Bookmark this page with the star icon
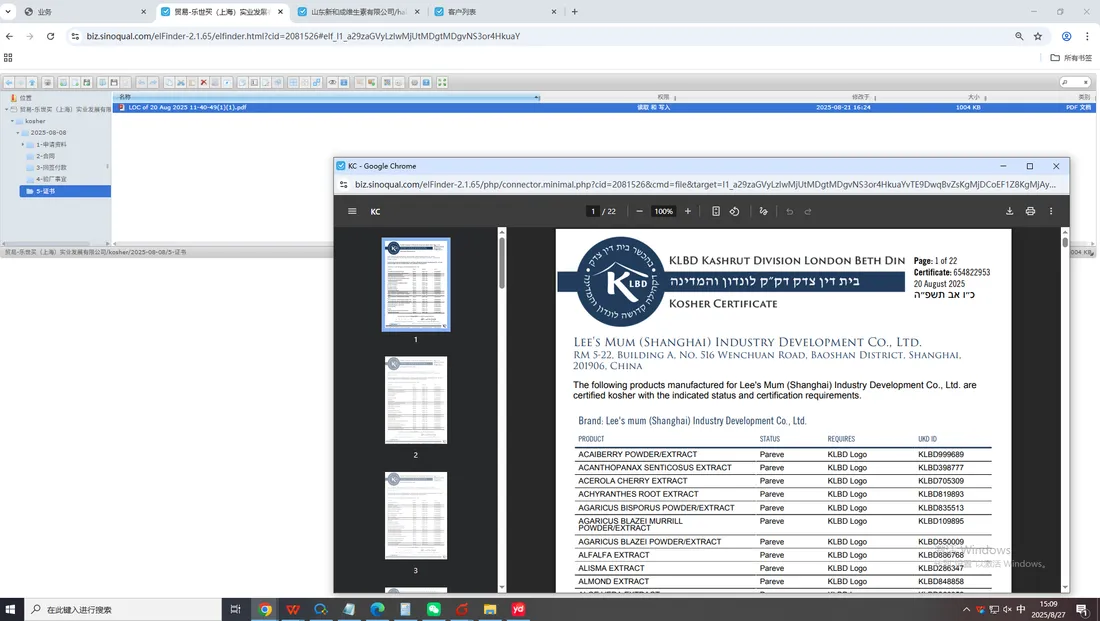 click(1038, 36)
